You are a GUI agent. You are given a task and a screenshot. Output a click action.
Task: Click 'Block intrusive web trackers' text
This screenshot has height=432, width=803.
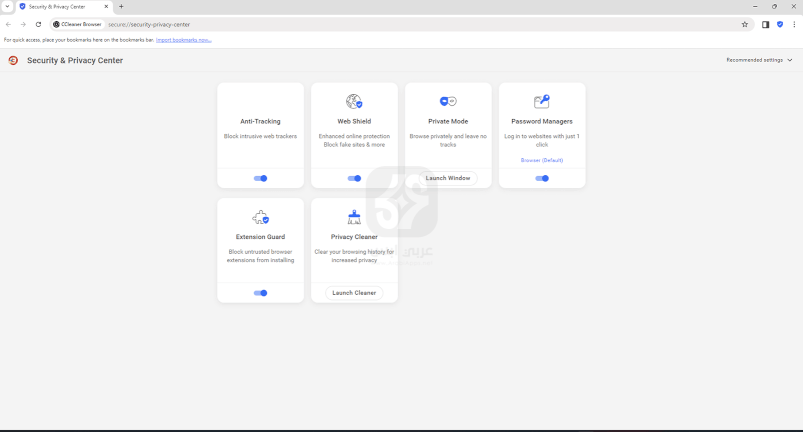(260, 136)
